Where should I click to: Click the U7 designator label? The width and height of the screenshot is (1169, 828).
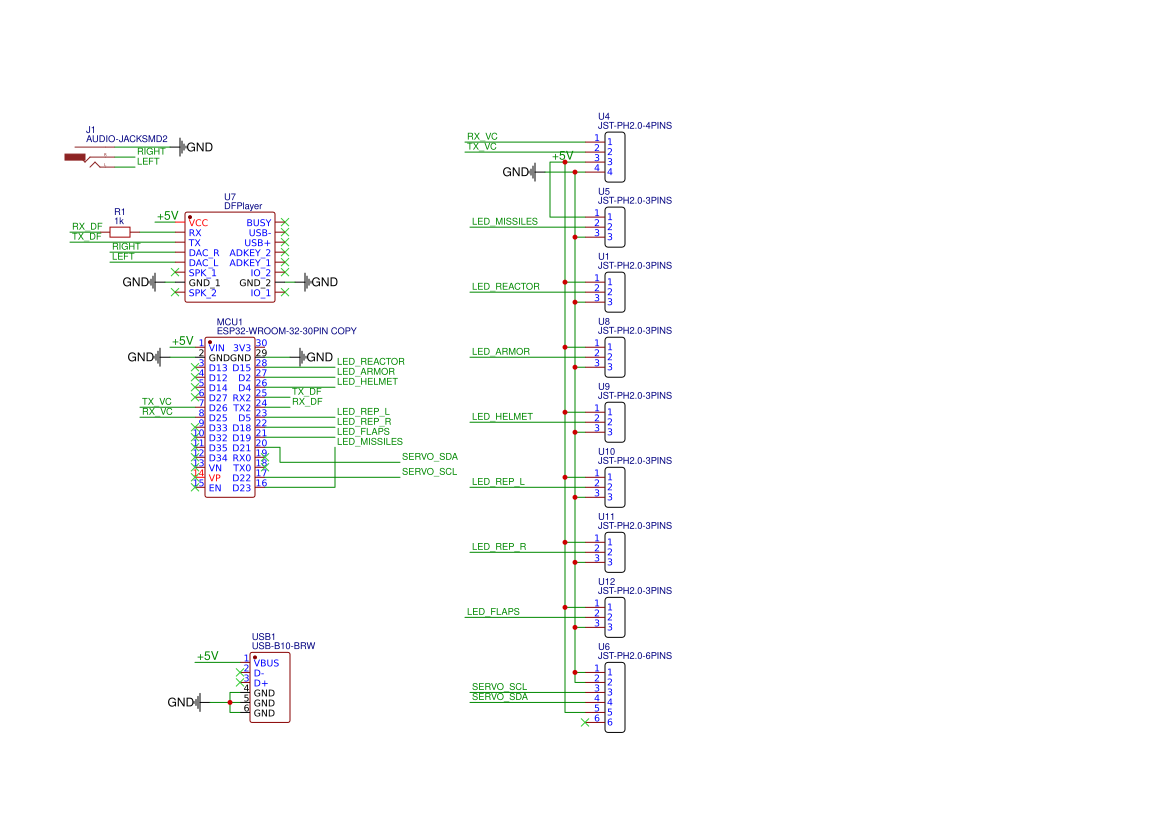click(230, 197)
